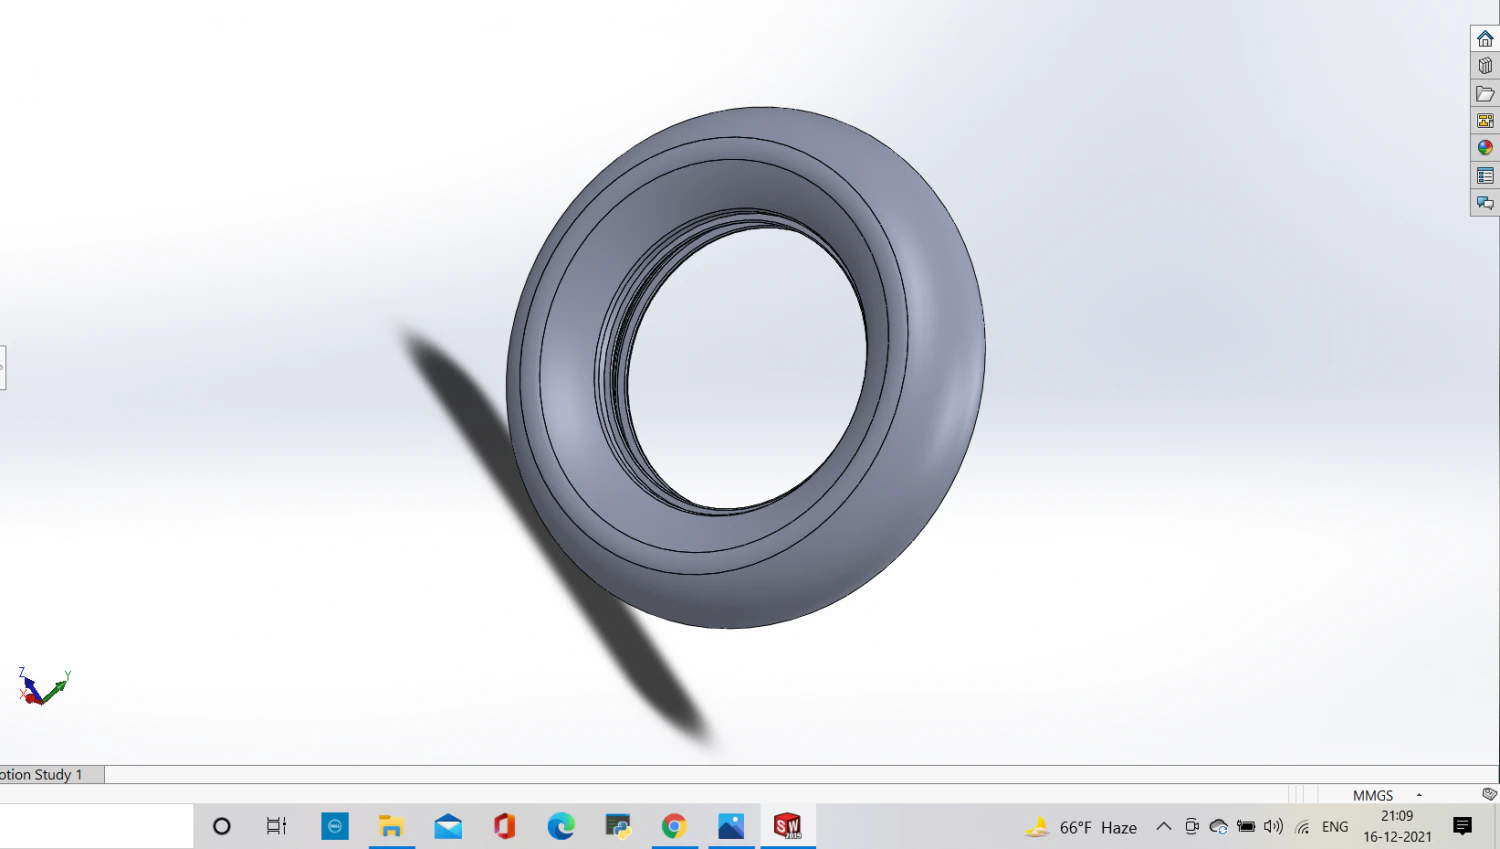This screenshot has height=849, width=1500.
Task: Click the status bar tag icon
Action: pos(1489,794)
